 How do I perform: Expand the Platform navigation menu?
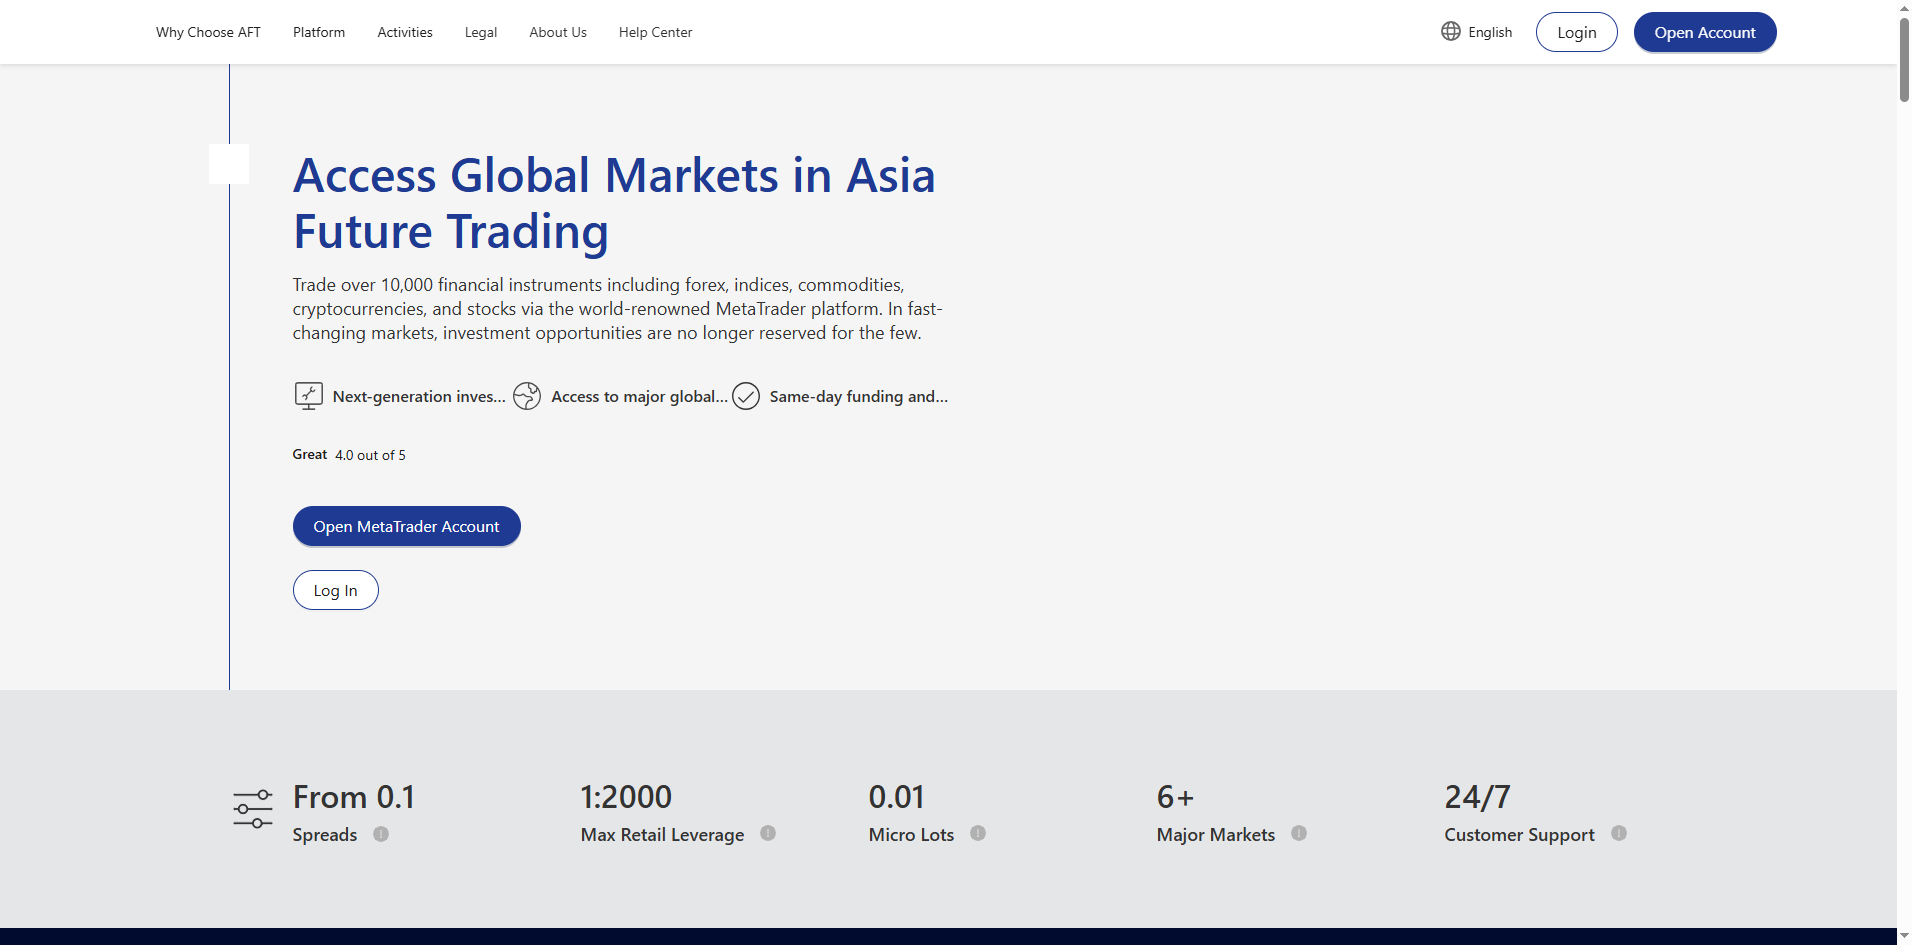[x=319, y=32]
